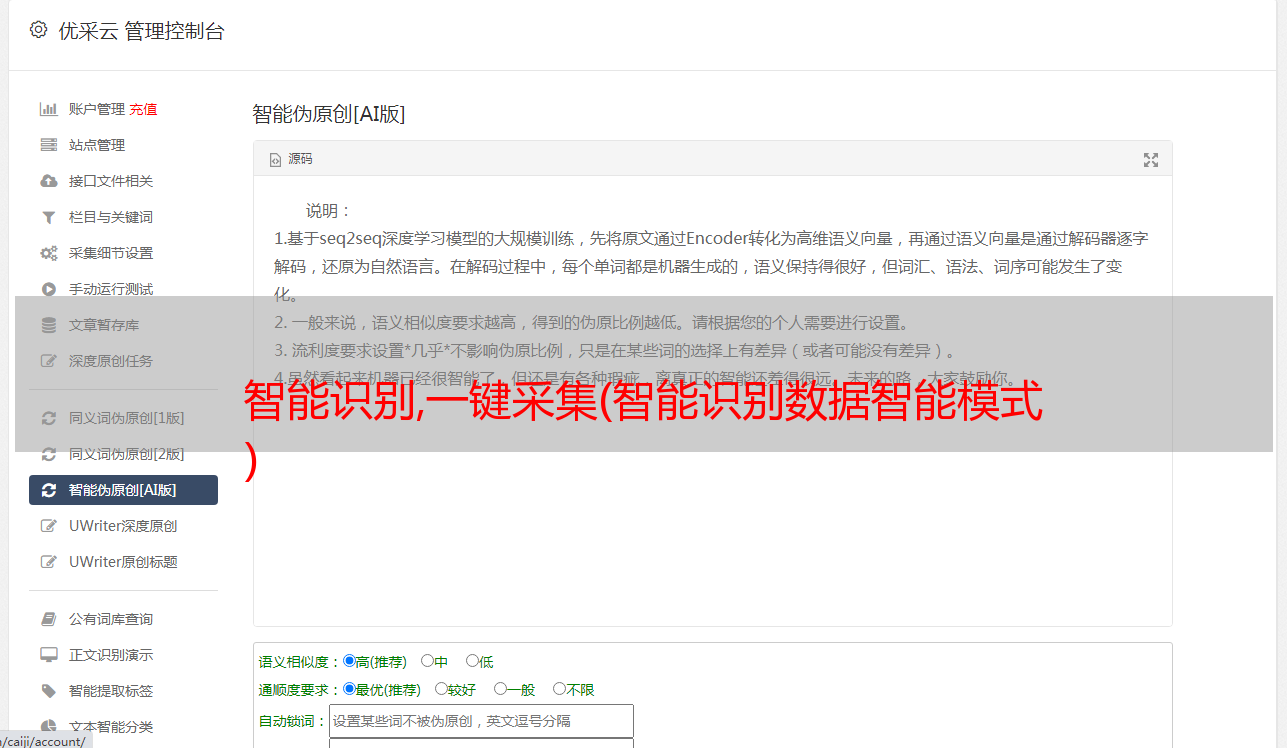The image size is (1287, 748).
Task: Go to UWriter深度原创 page
Action: [123, 526]
